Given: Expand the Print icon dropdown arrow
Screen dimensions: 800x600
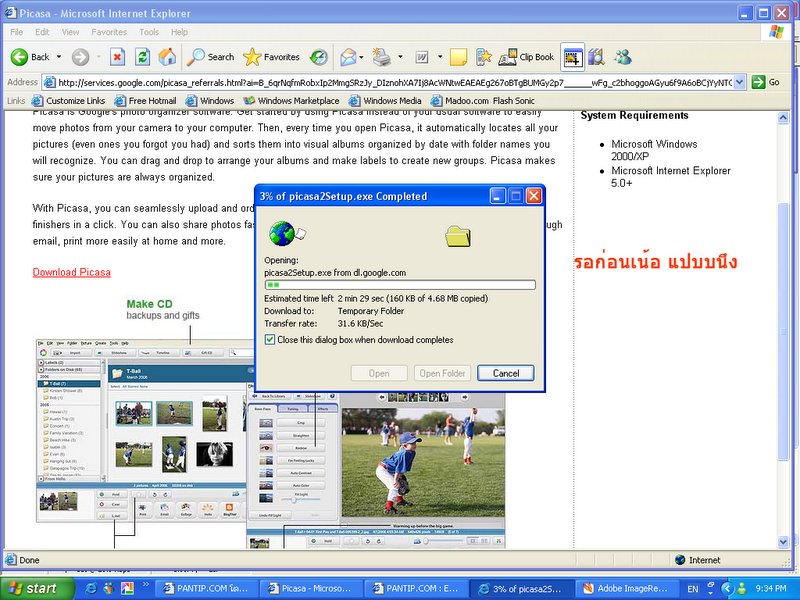Looking at the screenshot, I should coord(400,57).
